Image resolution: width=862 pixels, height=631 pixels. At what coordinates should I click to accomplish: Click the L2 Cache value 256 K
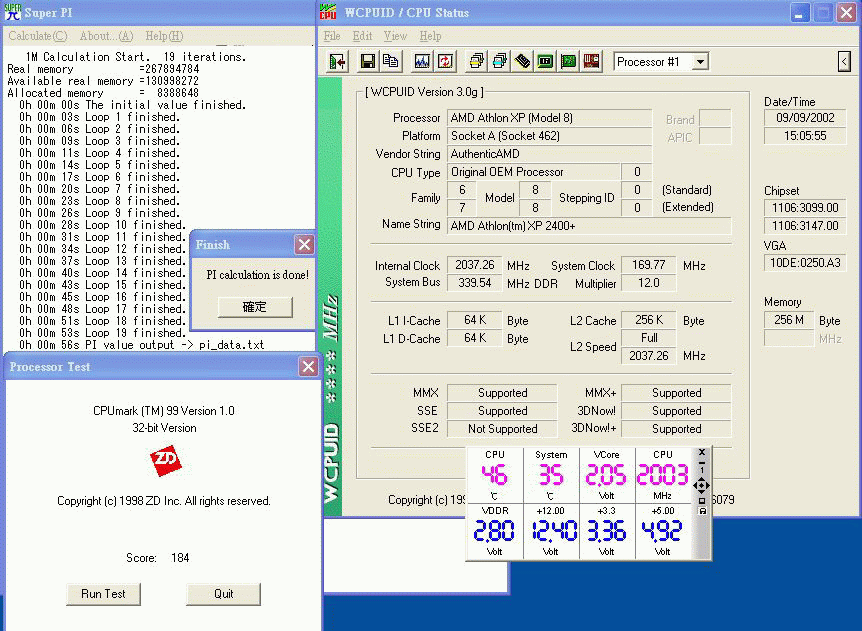coord(649,320)
